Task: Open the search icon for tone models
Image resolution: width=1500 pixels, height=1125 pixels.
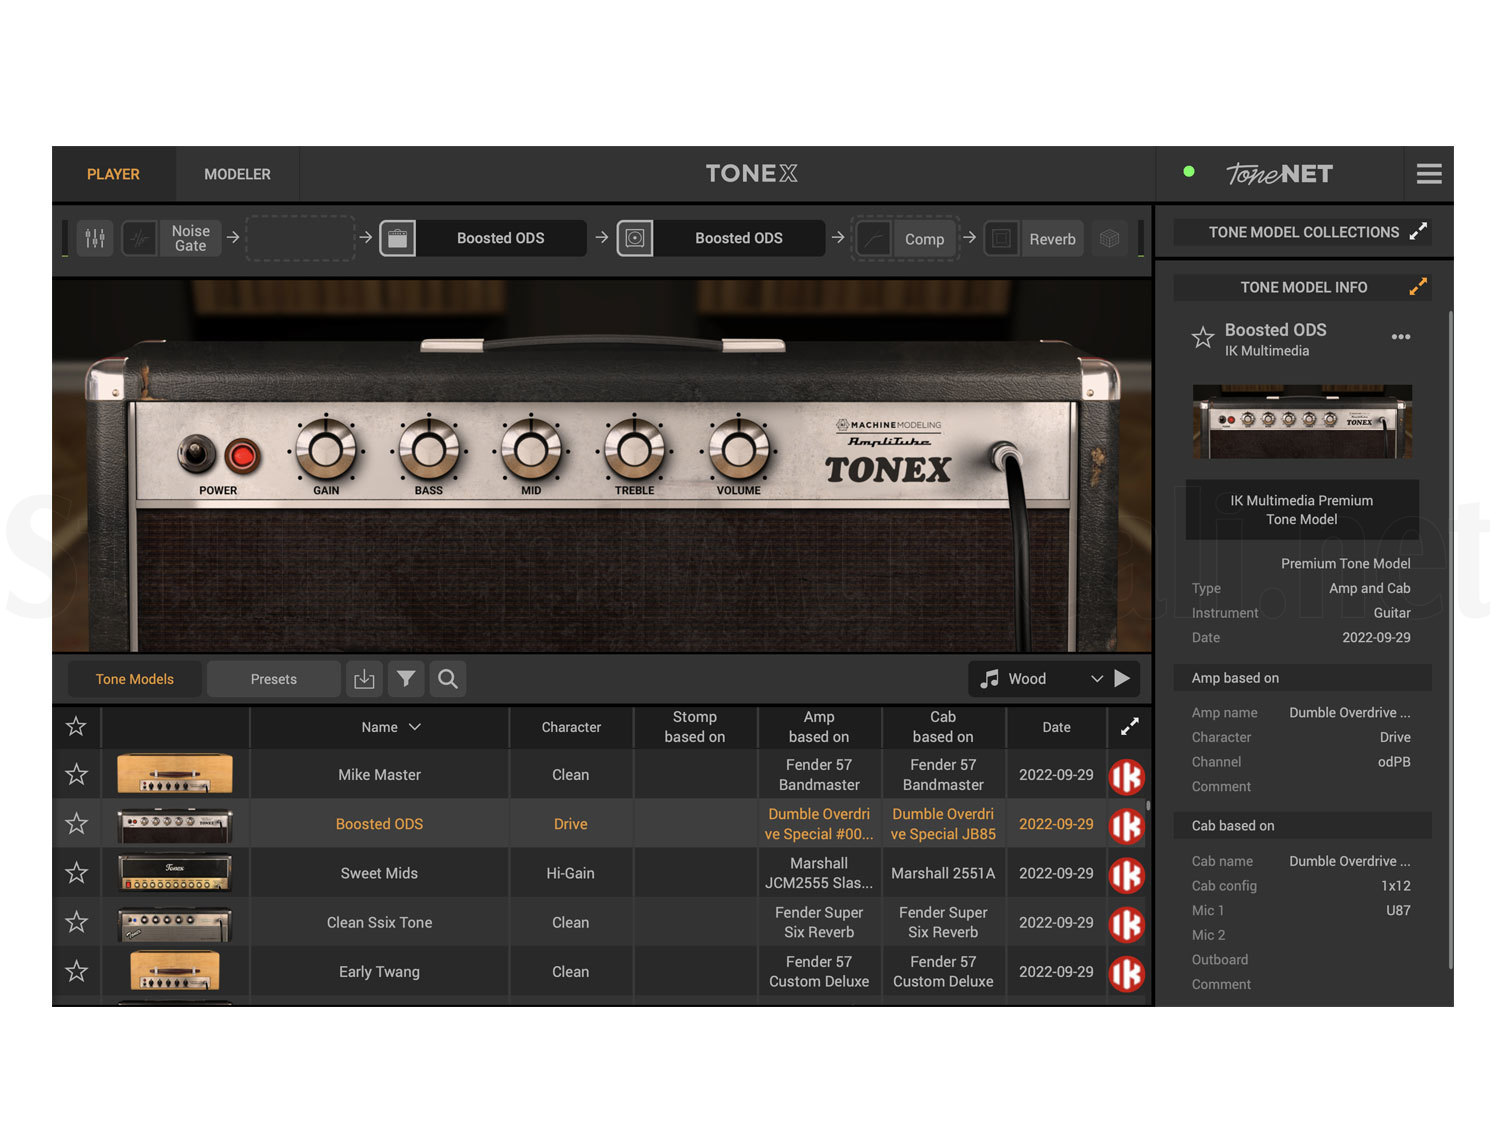Action: [448, 679]
